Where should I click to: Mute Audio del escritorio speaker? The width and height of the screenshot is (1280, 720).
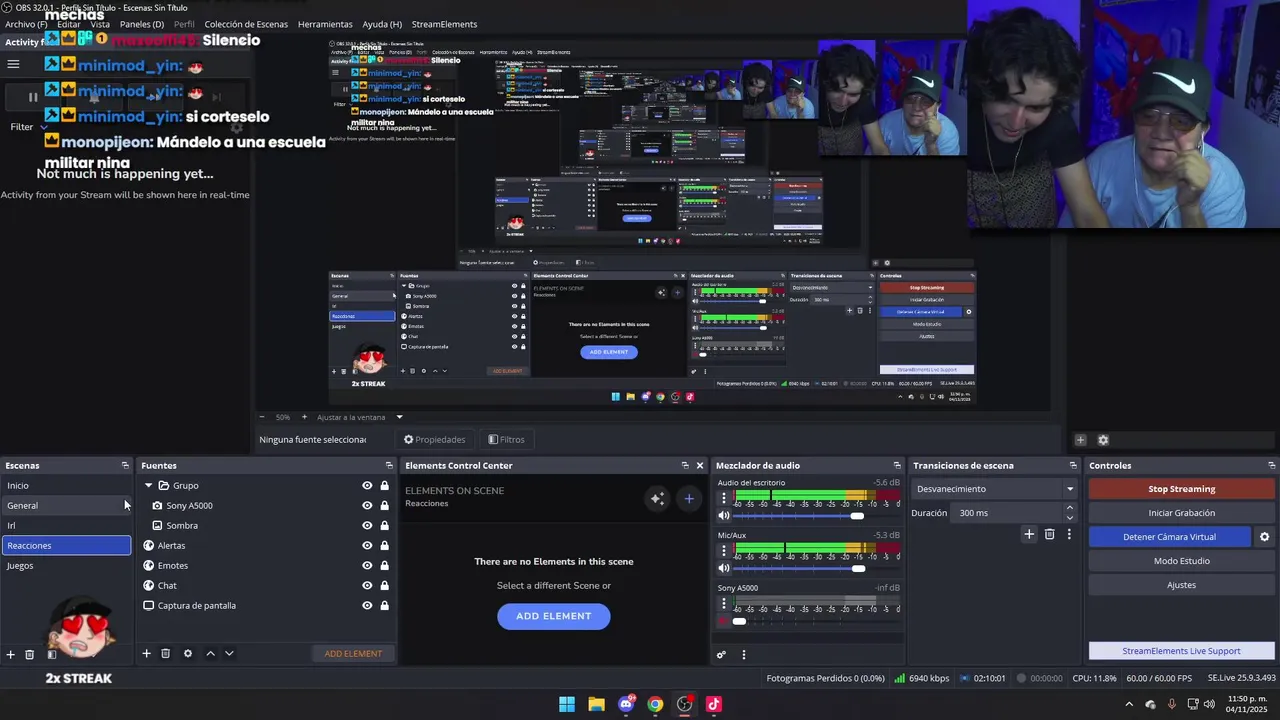724,516
